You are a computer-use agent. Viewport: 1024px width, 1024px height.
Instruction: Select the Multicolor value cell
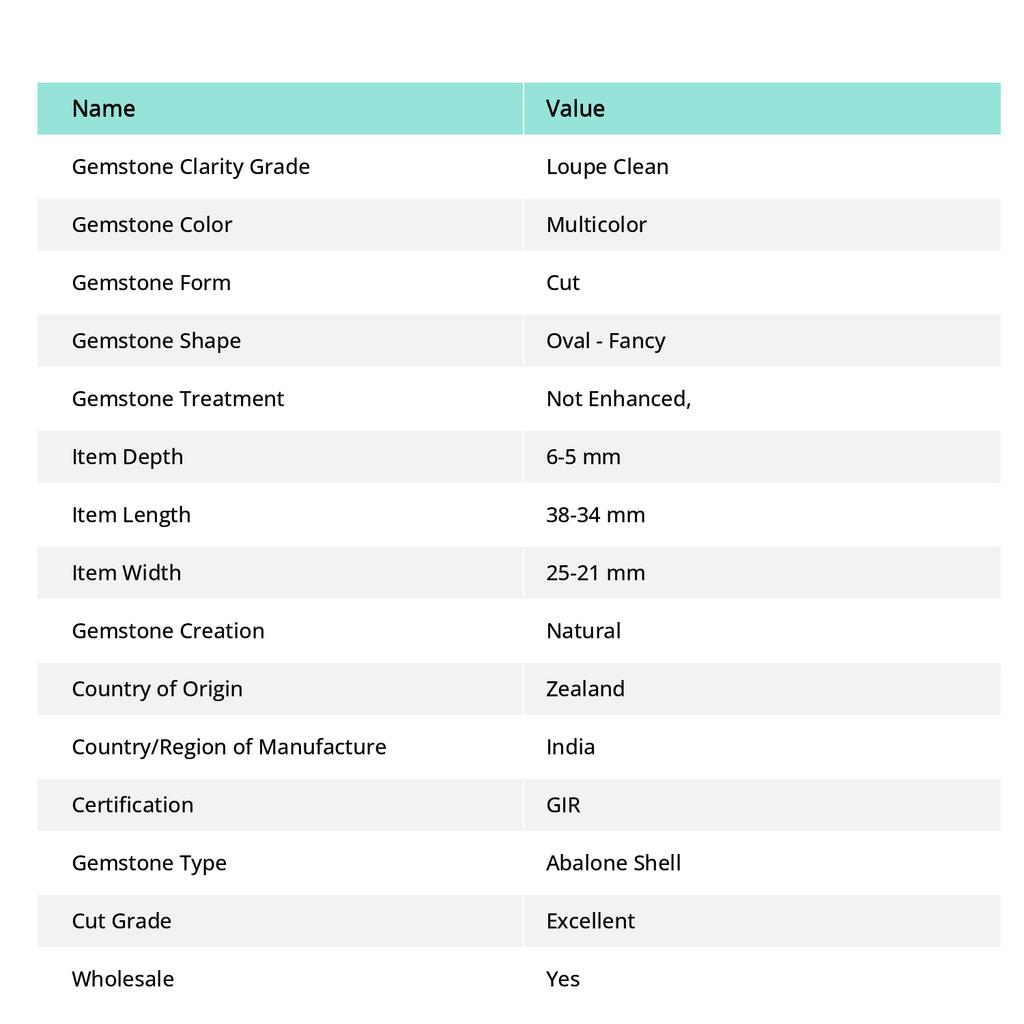[596, 224]
